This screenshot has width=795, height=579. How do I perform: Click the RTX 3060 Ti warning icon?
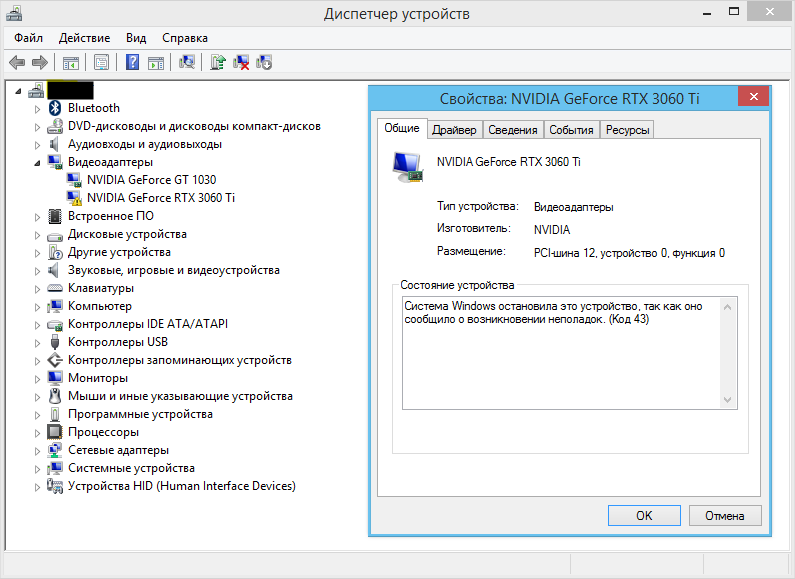pos(74,198)
